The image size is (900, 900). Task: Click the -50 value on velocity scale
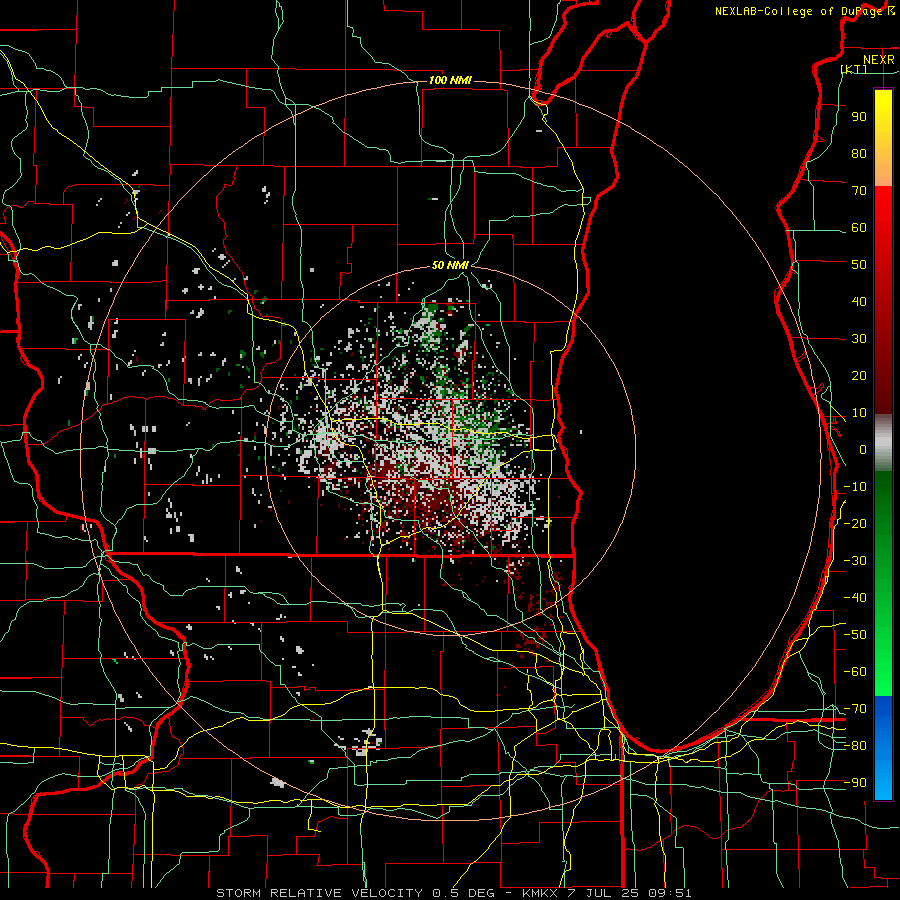[x=855, y=635]
